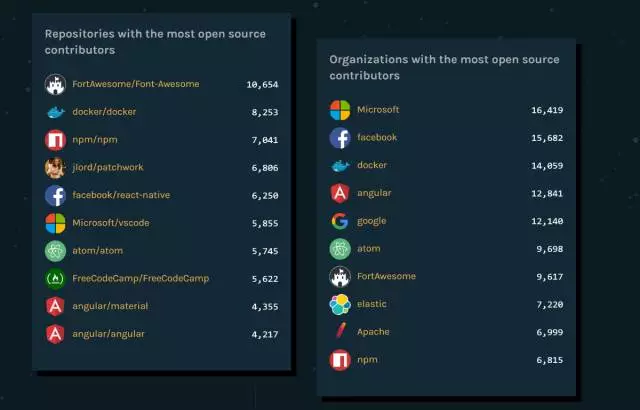Click the FortAwesome organization castle logo
This screenshot has height=410, width=640.
tap(340, 277)
